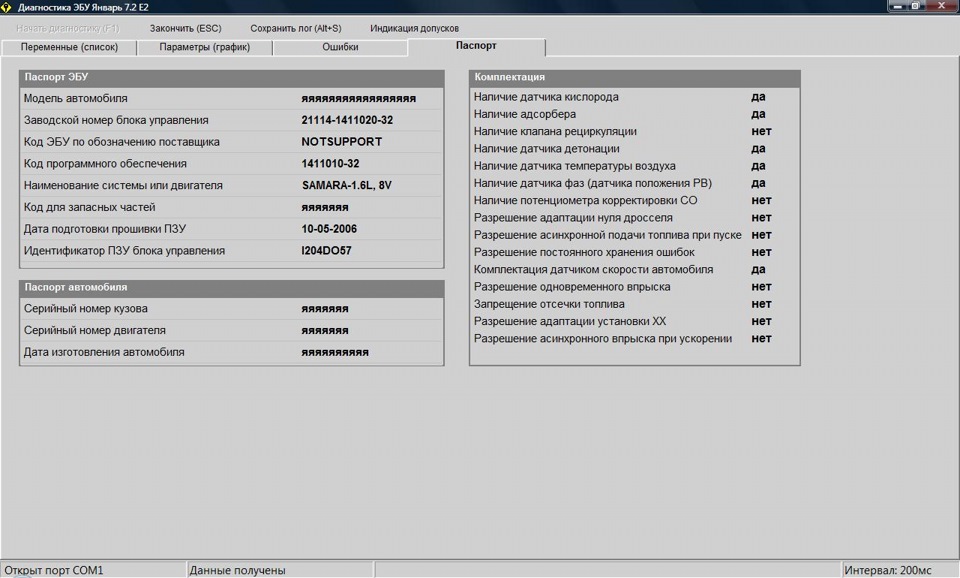This screenshot has width=960, height=578.
Task: Click label Серийный номер двигателя
Action: pyautogui.click(x=95, y=331)
